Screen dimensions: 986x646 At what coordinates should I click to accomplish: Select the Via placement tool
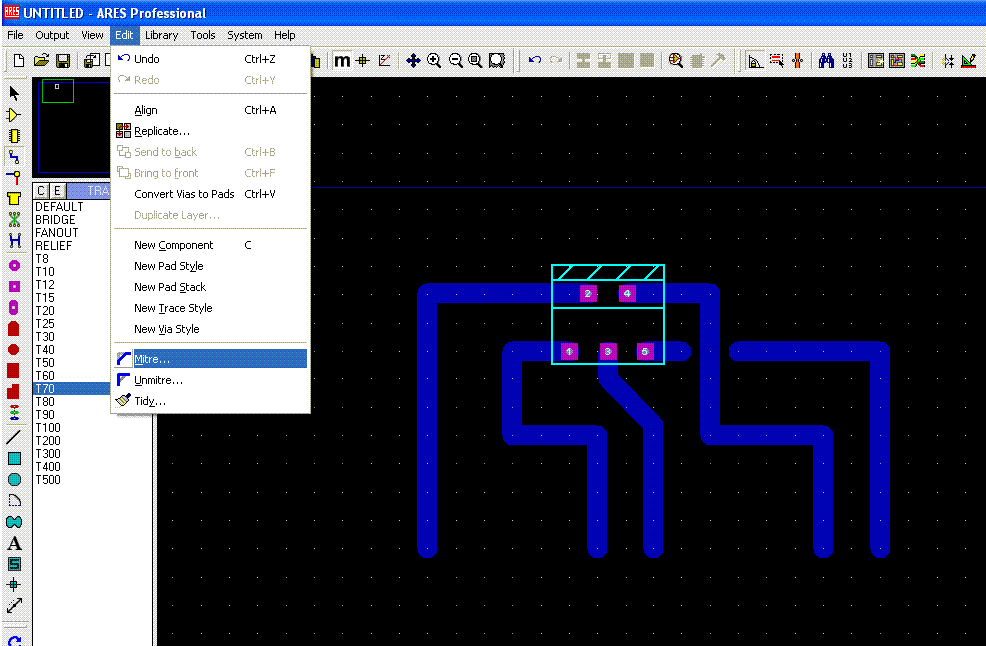click(14, 177)
